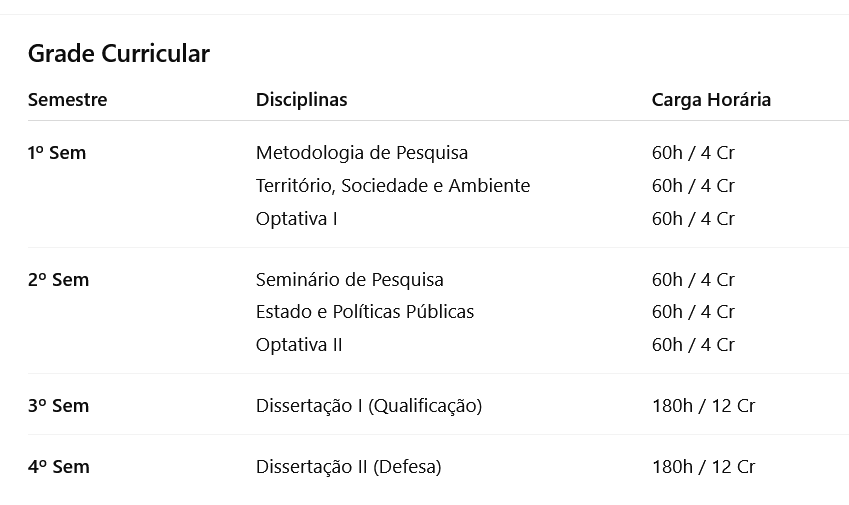849x505 pixels.
Task: Click Dissertação I (Qualificação) entry
Action: point(369,406)
